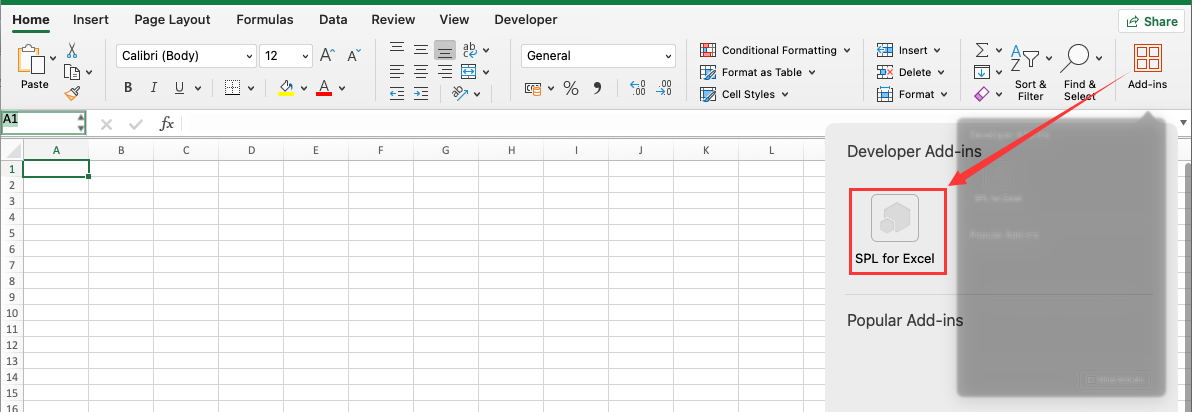
Task: Click the Add-ins ribbon button
Action: (x=1147, y=67)
